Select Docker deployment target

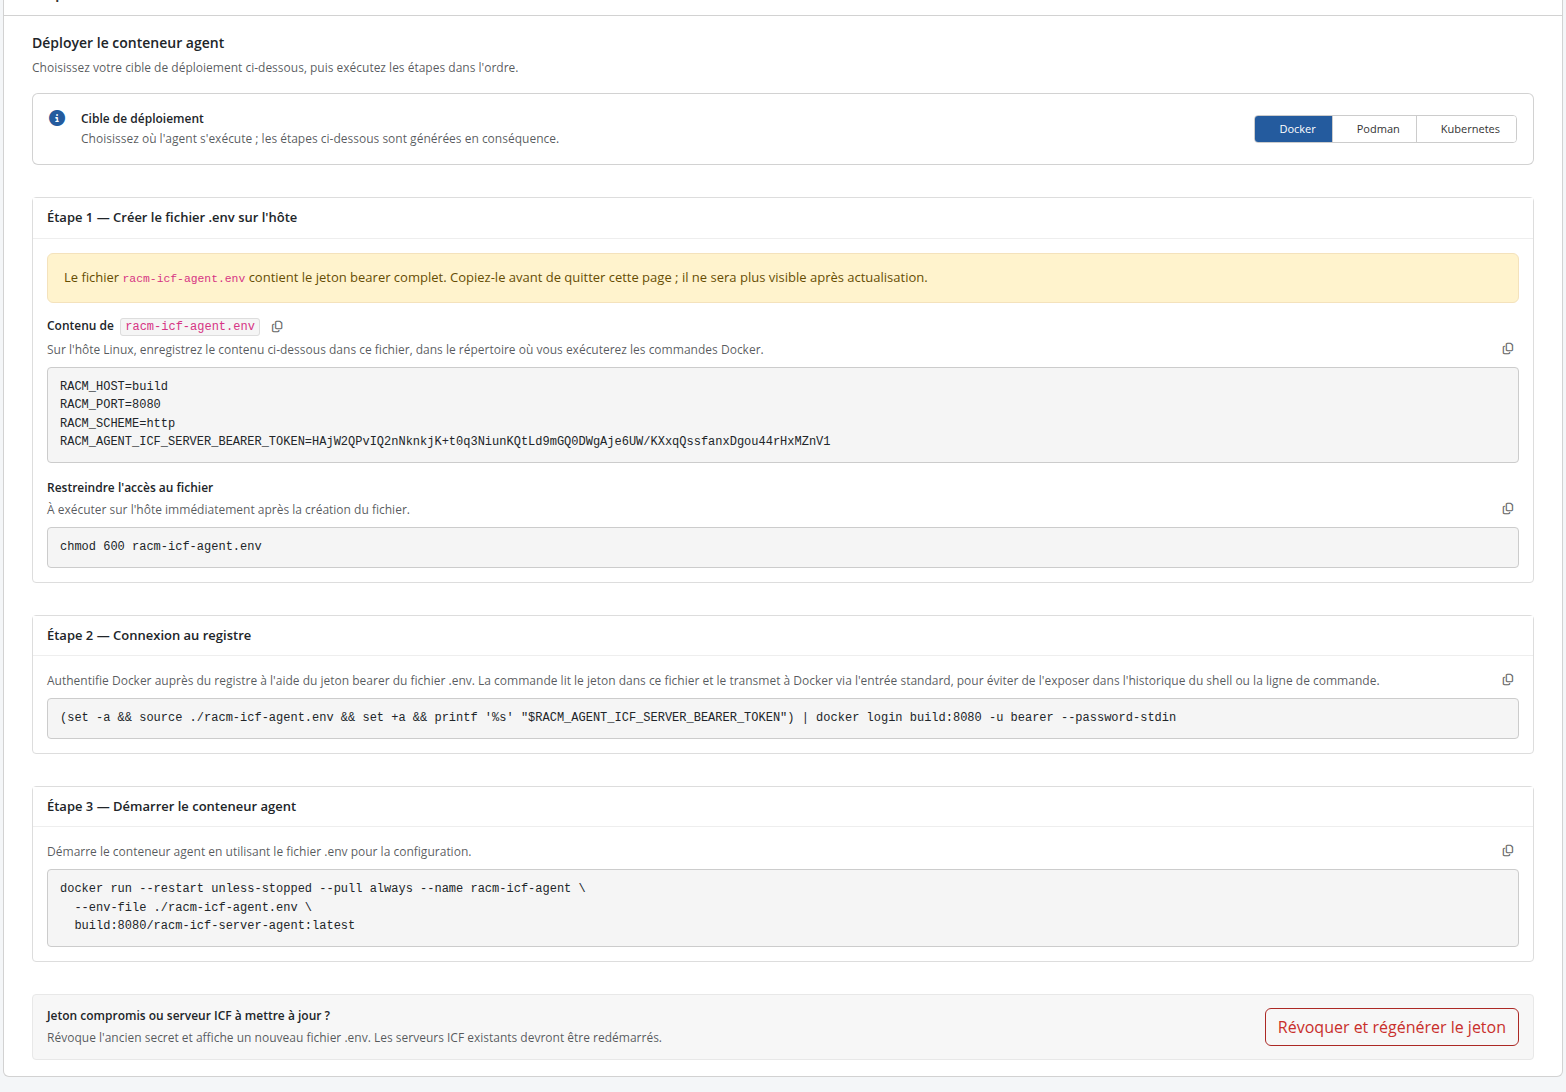(x=1293, y=129)
